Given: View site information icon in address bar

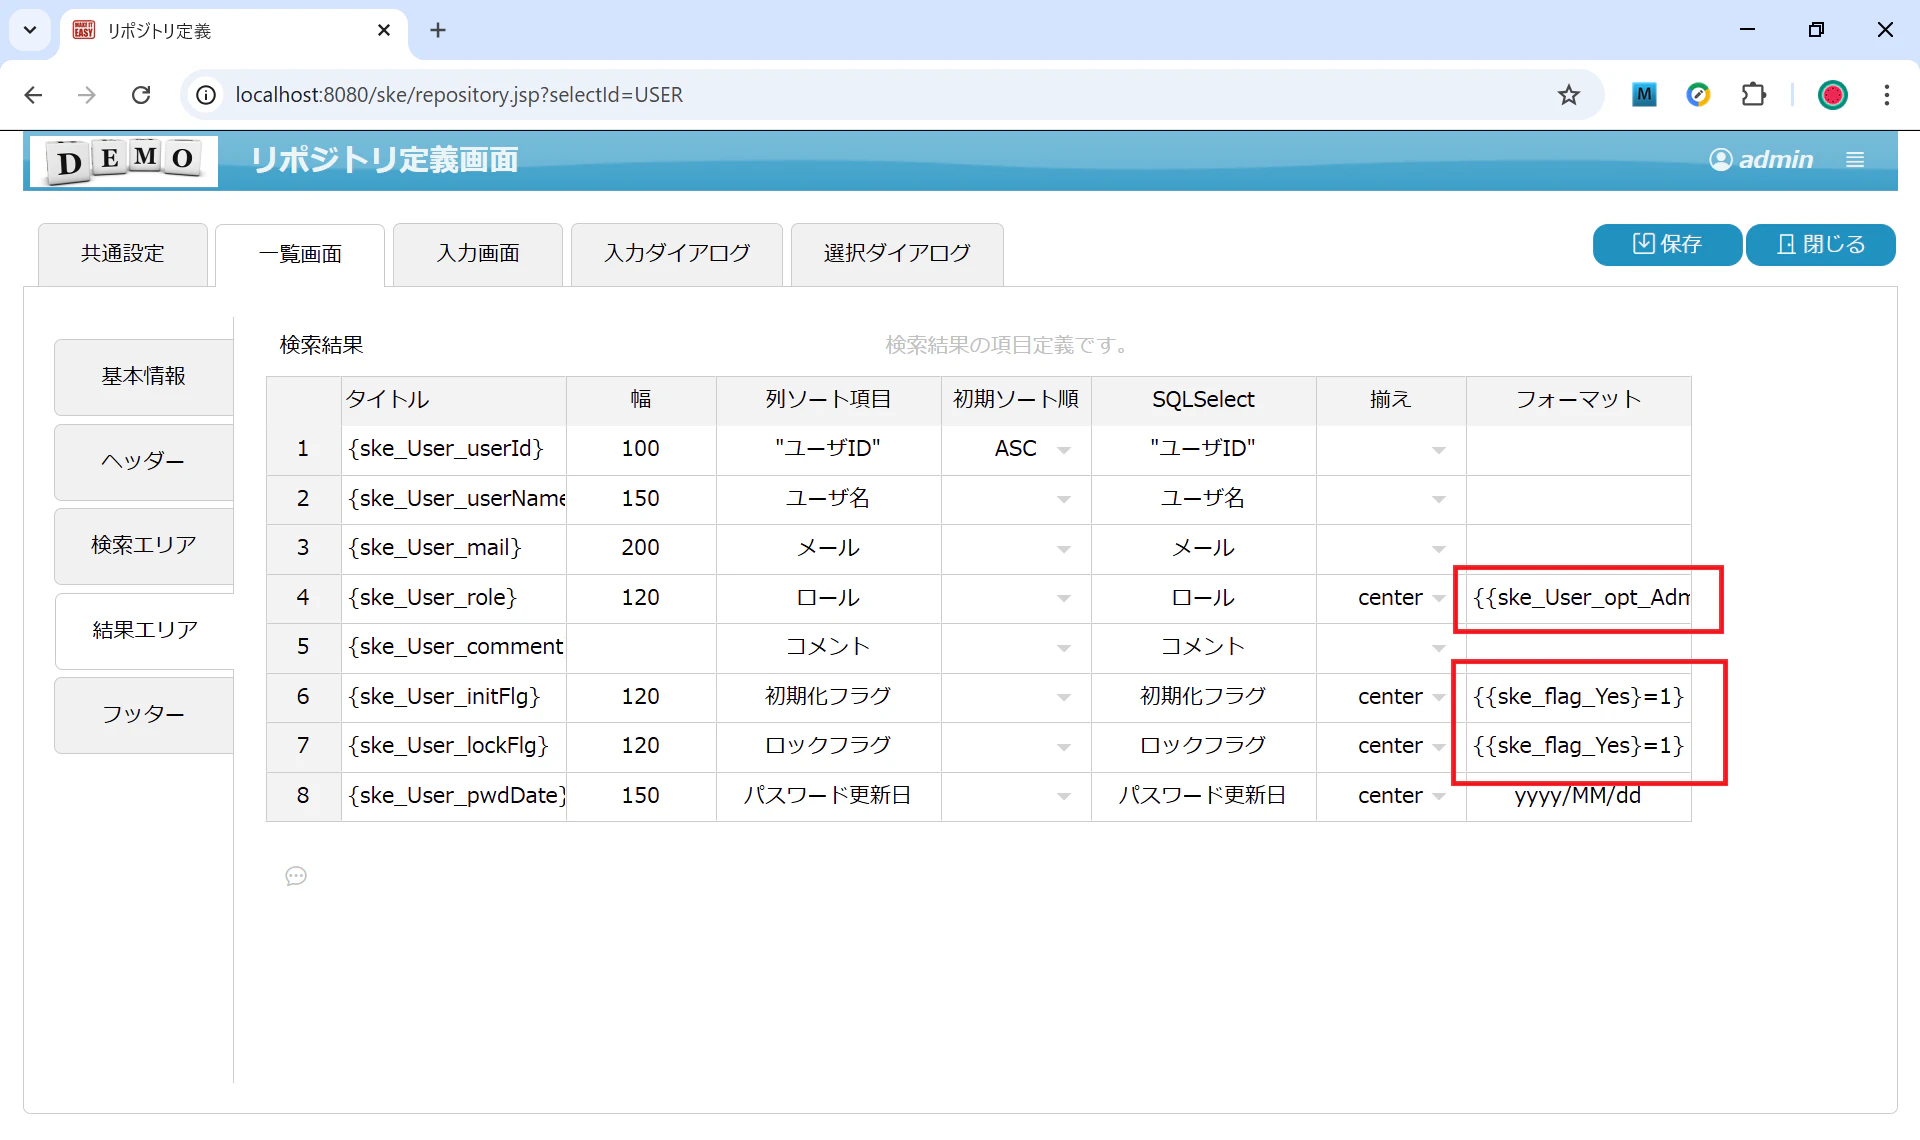Looking at the screenshot, I should click(x=206, y=95).
